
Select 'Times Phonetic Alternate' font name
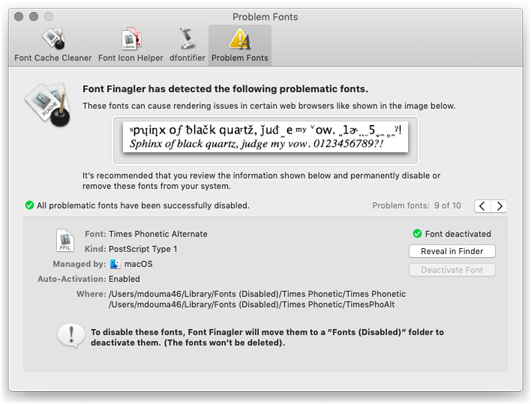click(158, 234)
